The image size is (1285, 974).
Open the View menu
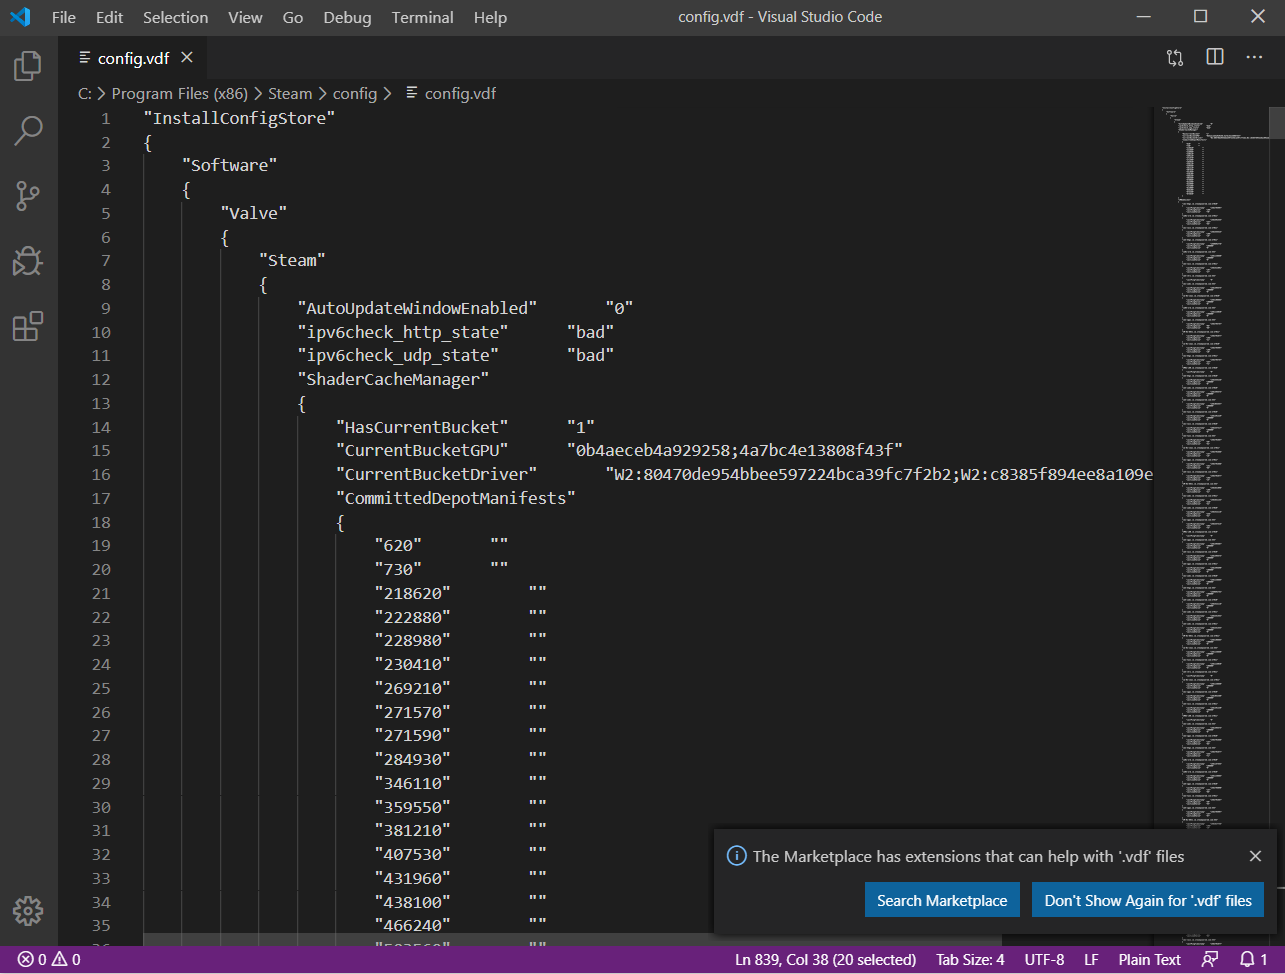click(245, 17)
